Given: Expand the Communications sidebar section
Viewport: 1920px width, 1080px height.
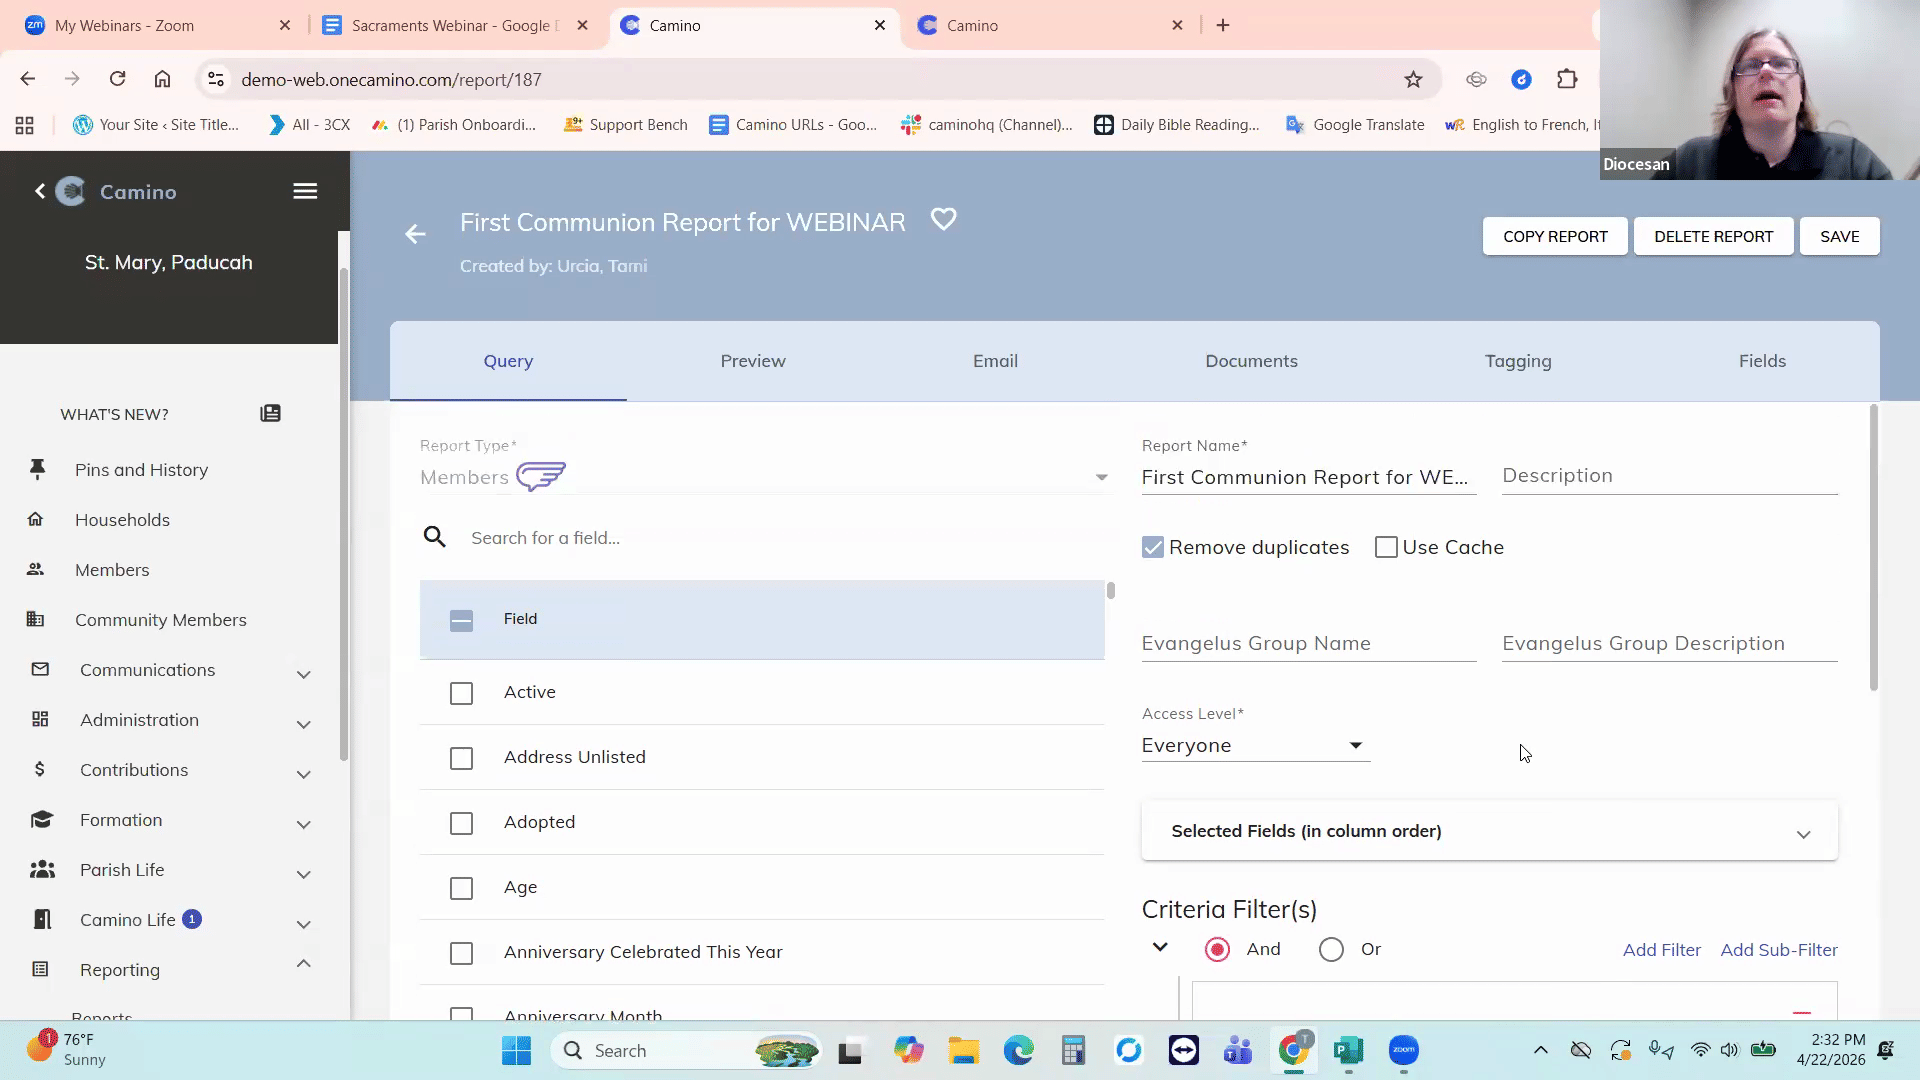Looking at the screenshot, I should point(303,674).
